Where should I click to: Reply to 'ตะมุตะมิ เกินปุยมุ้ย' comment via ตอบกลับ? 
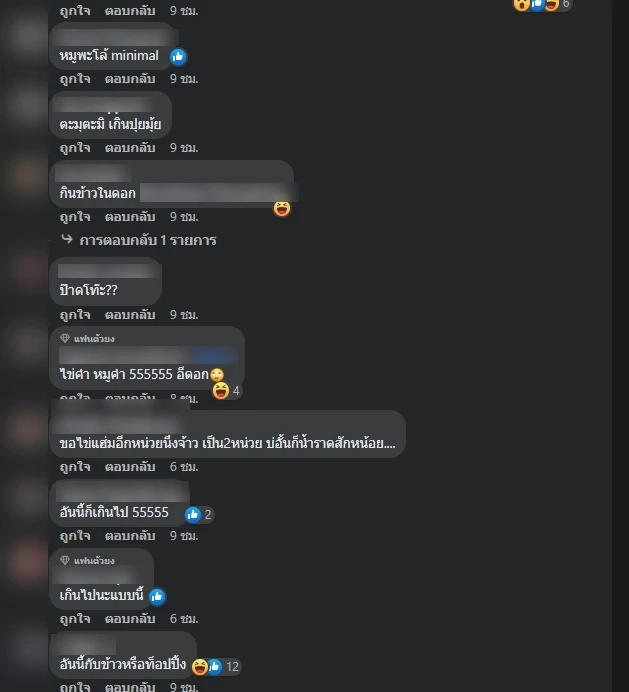coord(130,147)
